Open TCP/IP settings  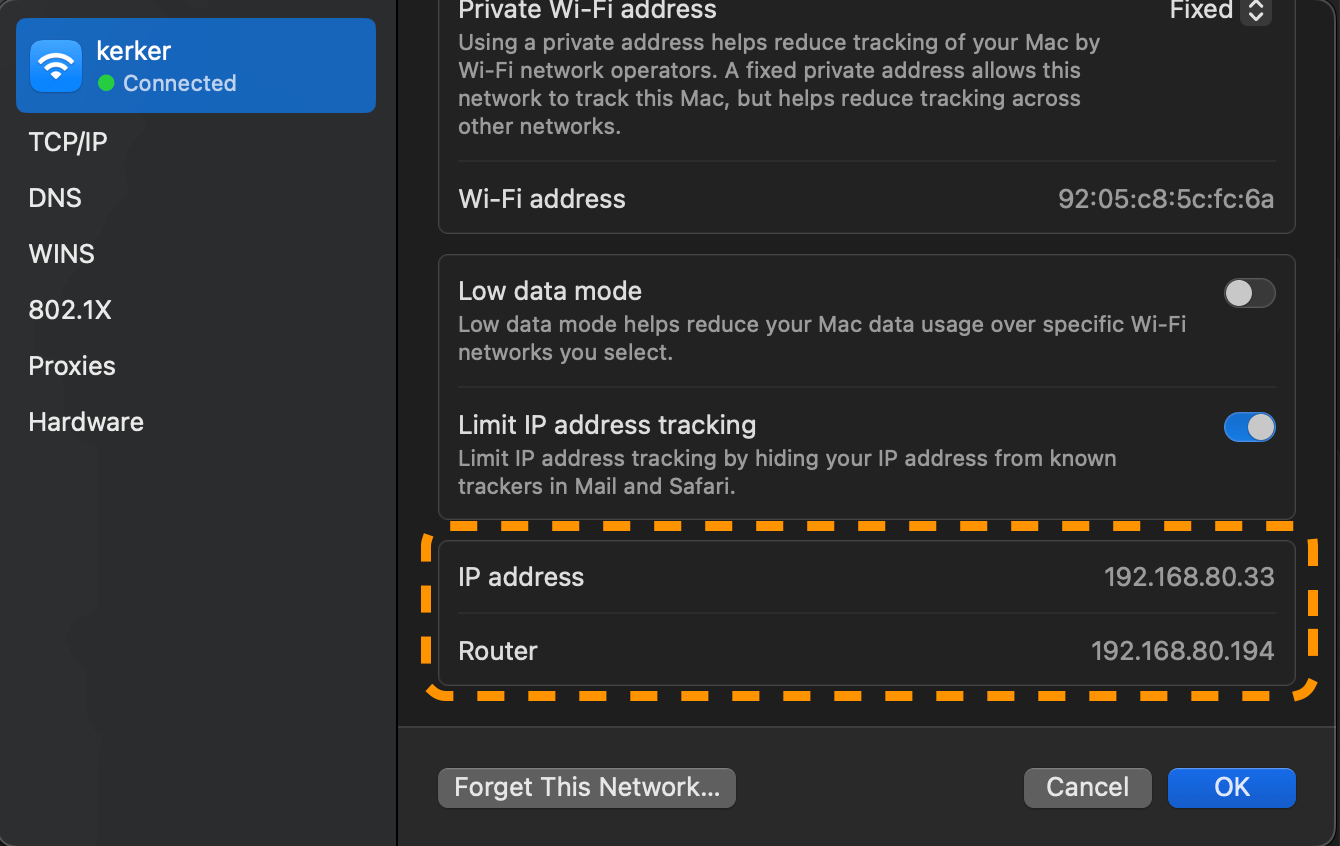click(x=67, y=141)
